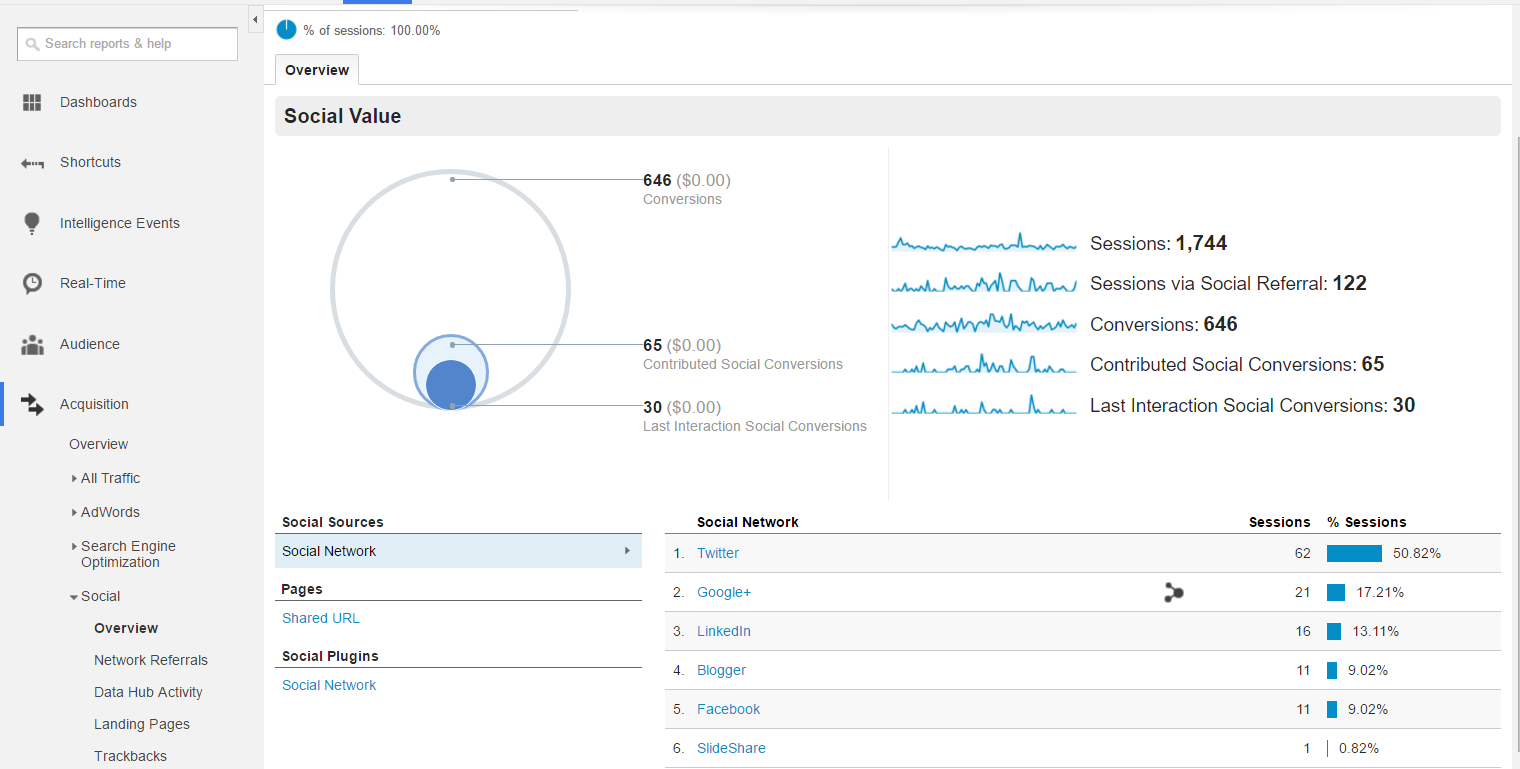Screen dimensions: 1520x769
Task: Click the LinkedIn 13.11% sessions bar
Action: tap(1334, 631)
